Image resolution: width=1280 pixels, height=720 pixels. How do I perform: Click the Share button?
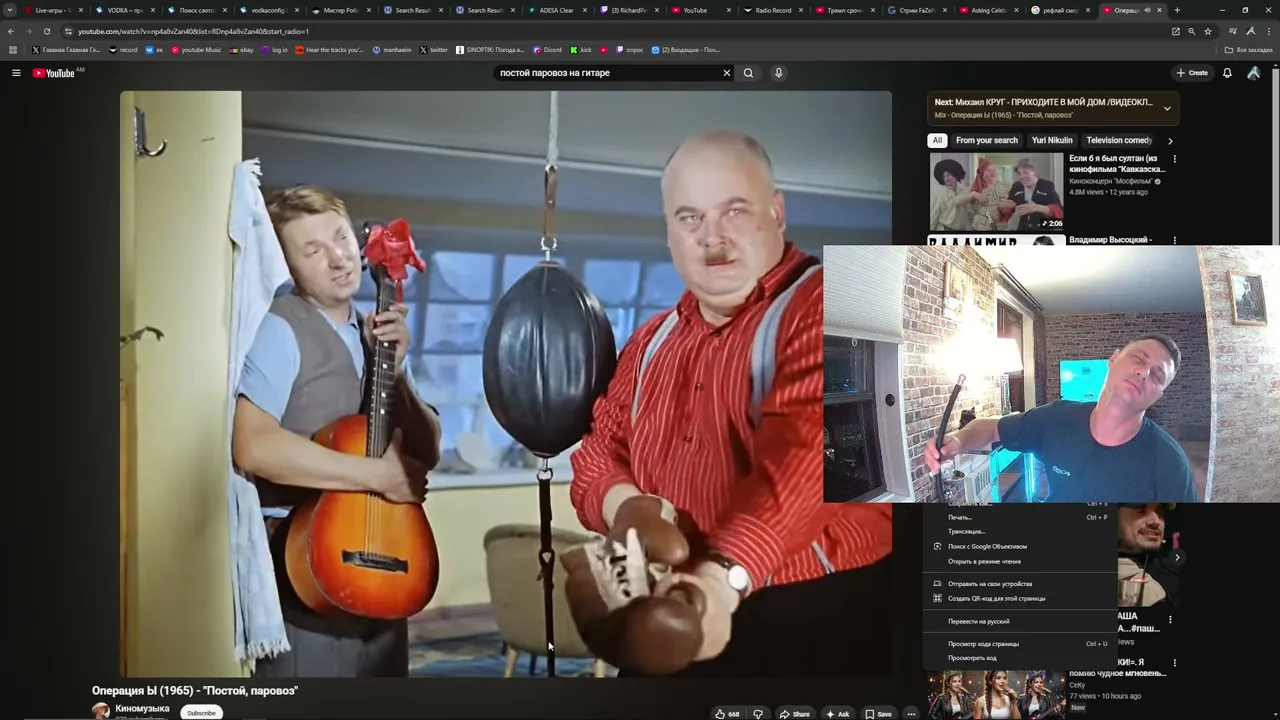pos(795,714)
